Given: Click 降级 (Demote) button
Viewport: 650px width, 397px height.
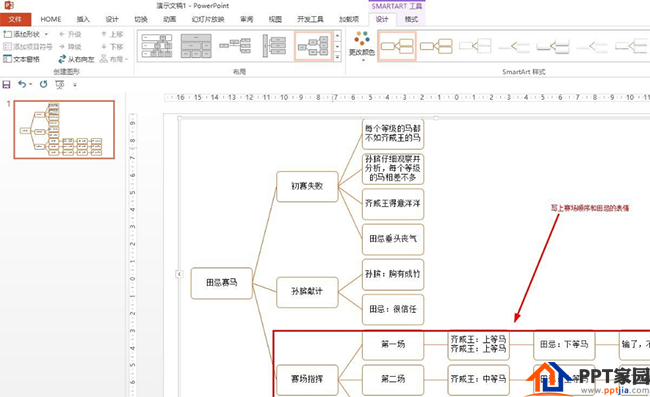Looking at the screenshot, I should pos(70,47).
